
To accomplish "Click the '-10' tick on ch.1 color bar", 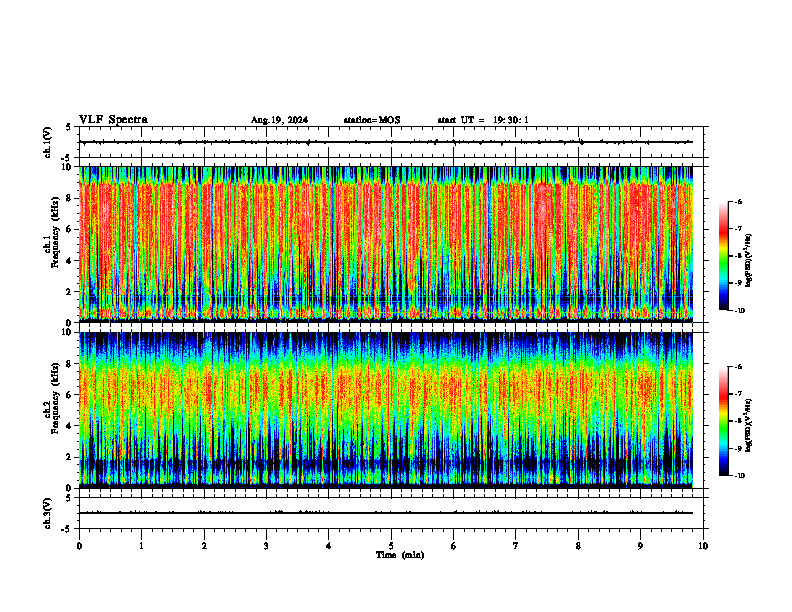I will [x=739, y=311].
